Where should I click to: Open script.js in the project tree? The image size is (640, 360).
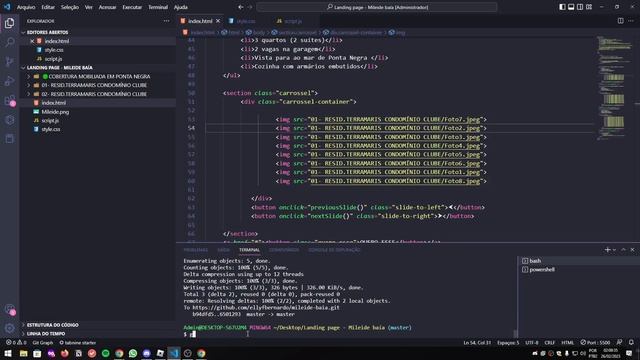[x=50, y=121]
